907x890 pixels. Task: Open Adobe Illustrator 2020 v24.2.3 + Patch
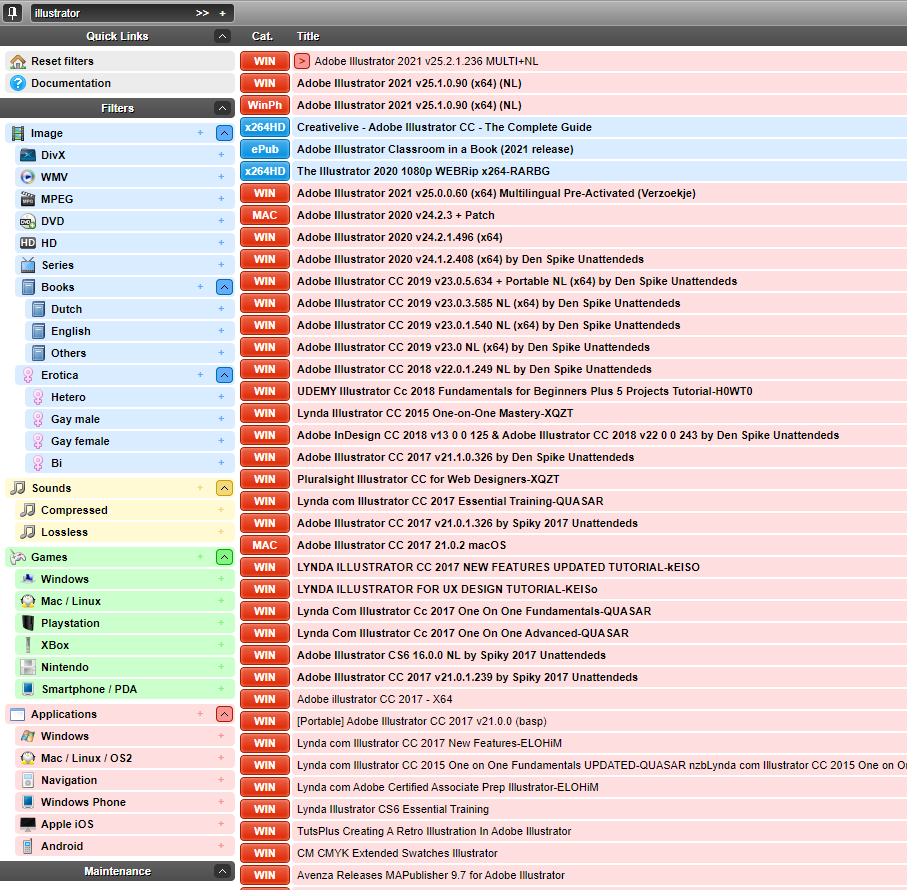(395, 215)
